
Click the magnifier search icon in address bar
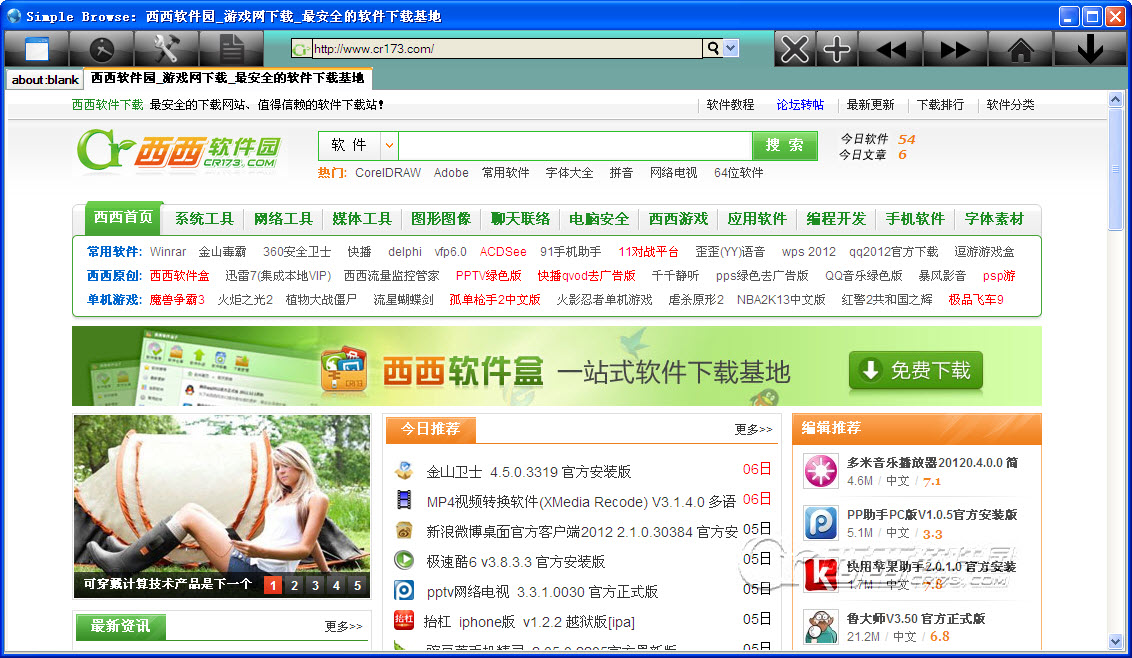pos(713,48)
